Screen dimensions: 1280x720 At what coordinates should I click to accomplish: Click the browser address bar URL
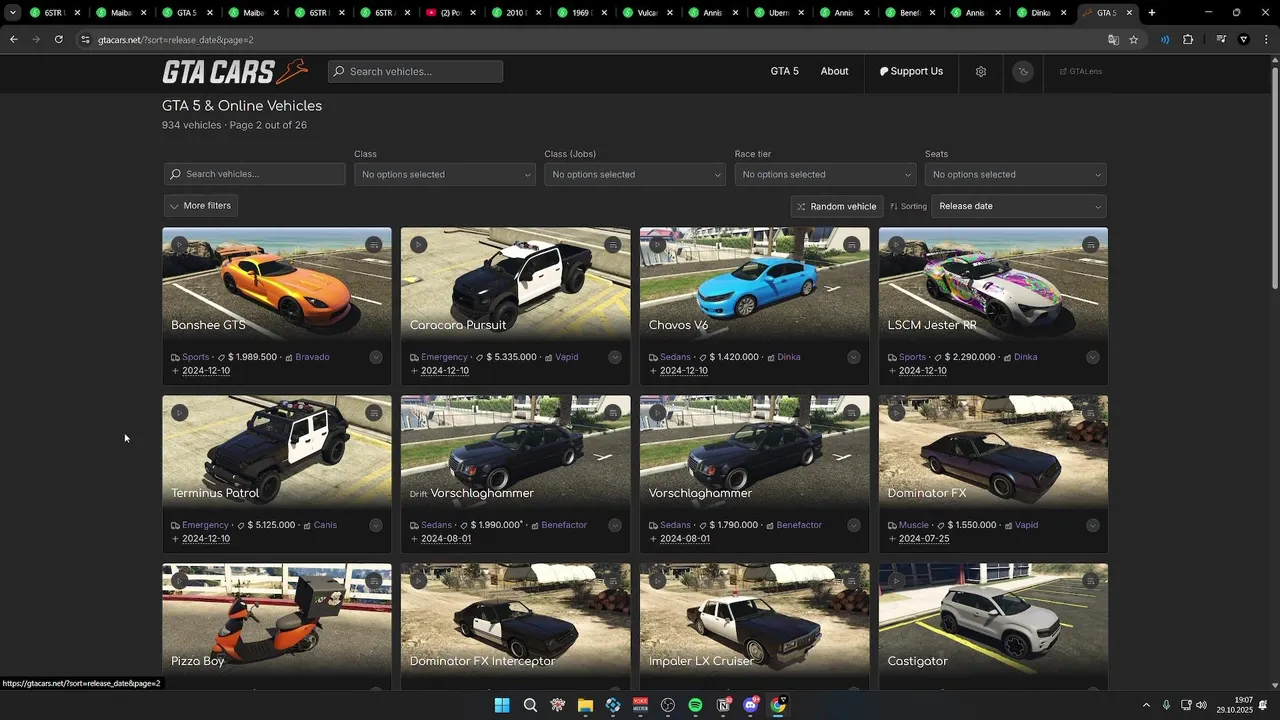pos(175,40)
